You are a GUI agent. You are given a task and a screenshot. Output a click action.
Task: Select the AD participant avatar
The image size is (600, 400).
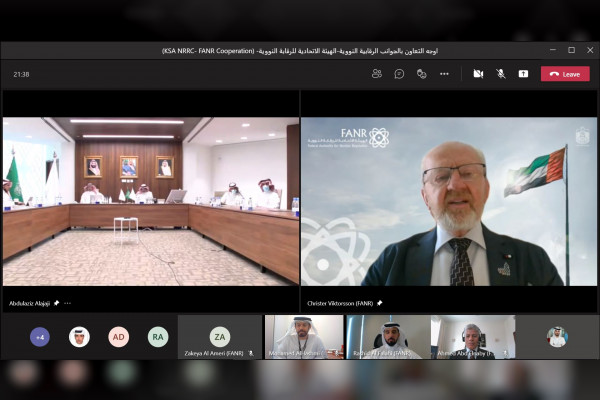coord(118,337)
